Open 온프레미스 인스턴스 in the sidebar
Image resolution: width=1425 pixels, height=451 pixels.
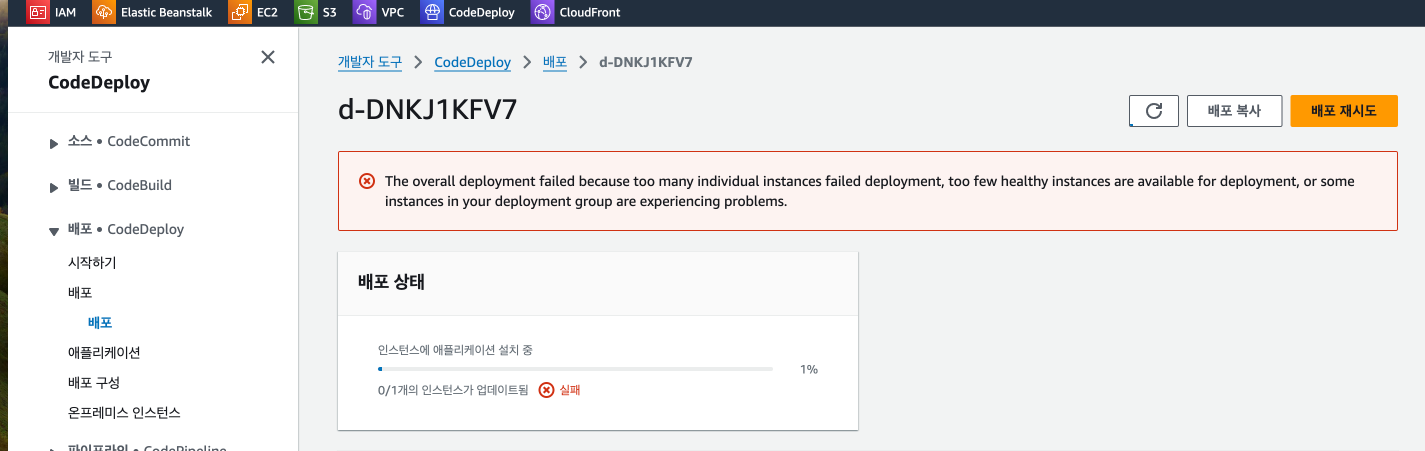124,413
